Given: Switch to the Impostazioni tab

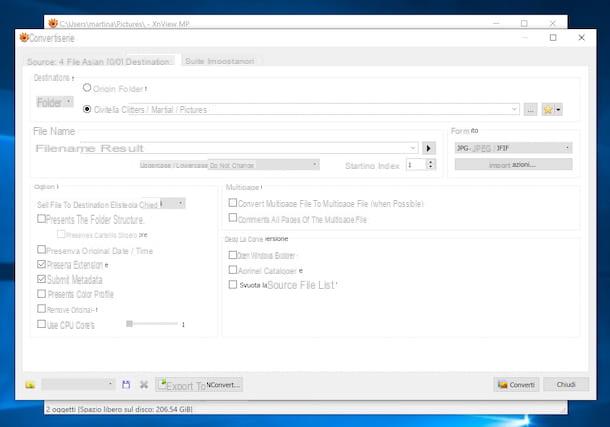Looking at the screenshot, I should pos(219,61).
